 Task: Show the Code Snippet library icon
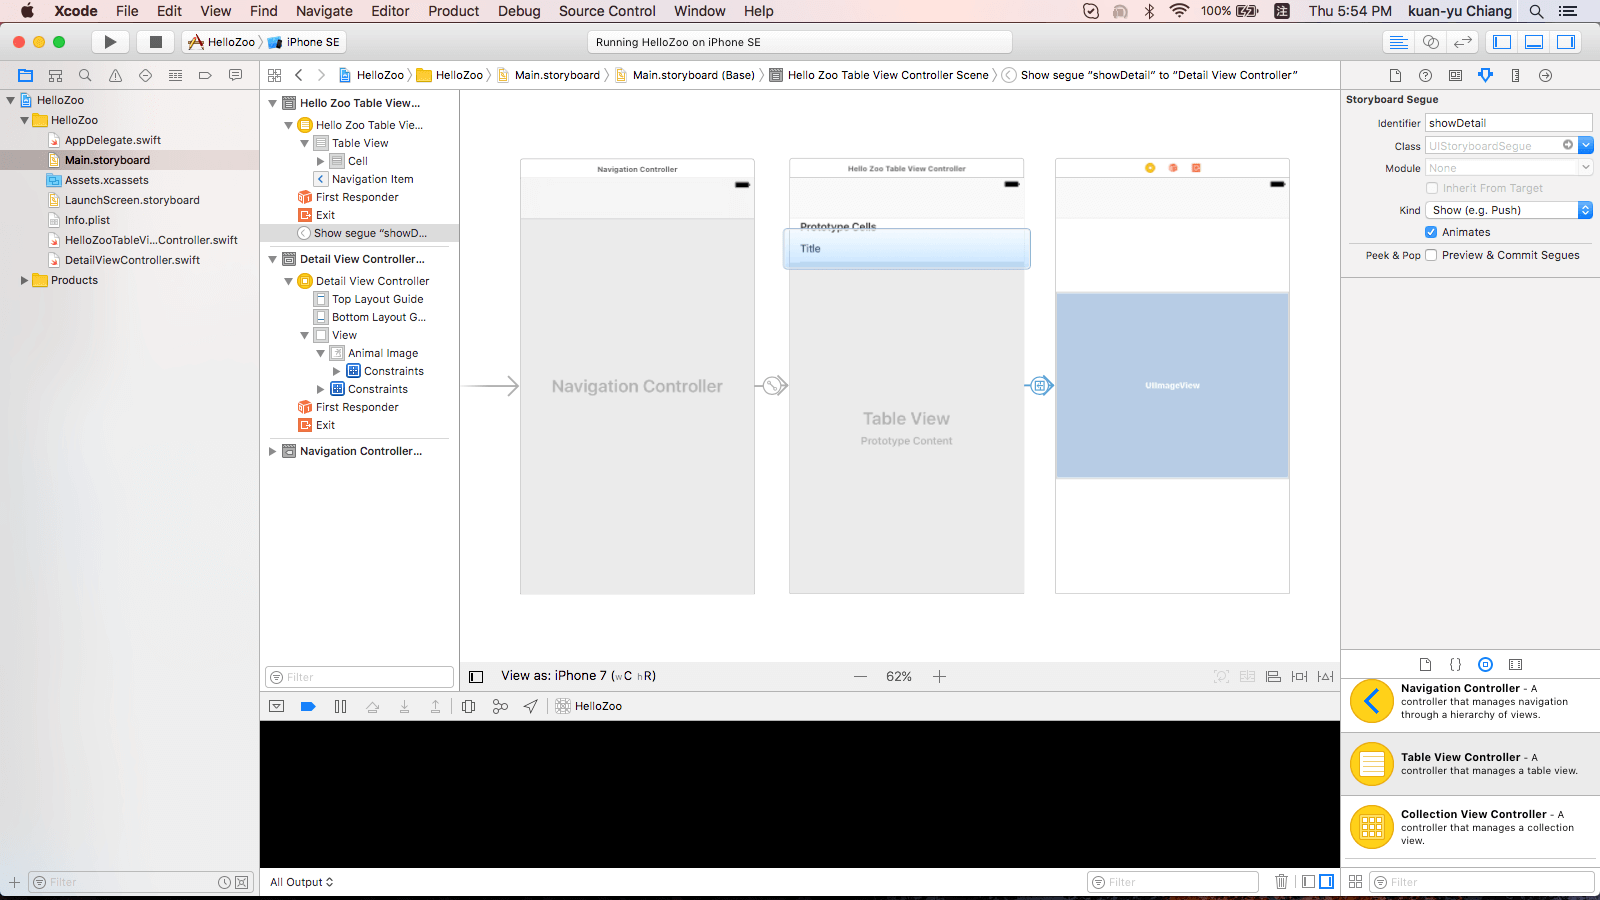1455,664
